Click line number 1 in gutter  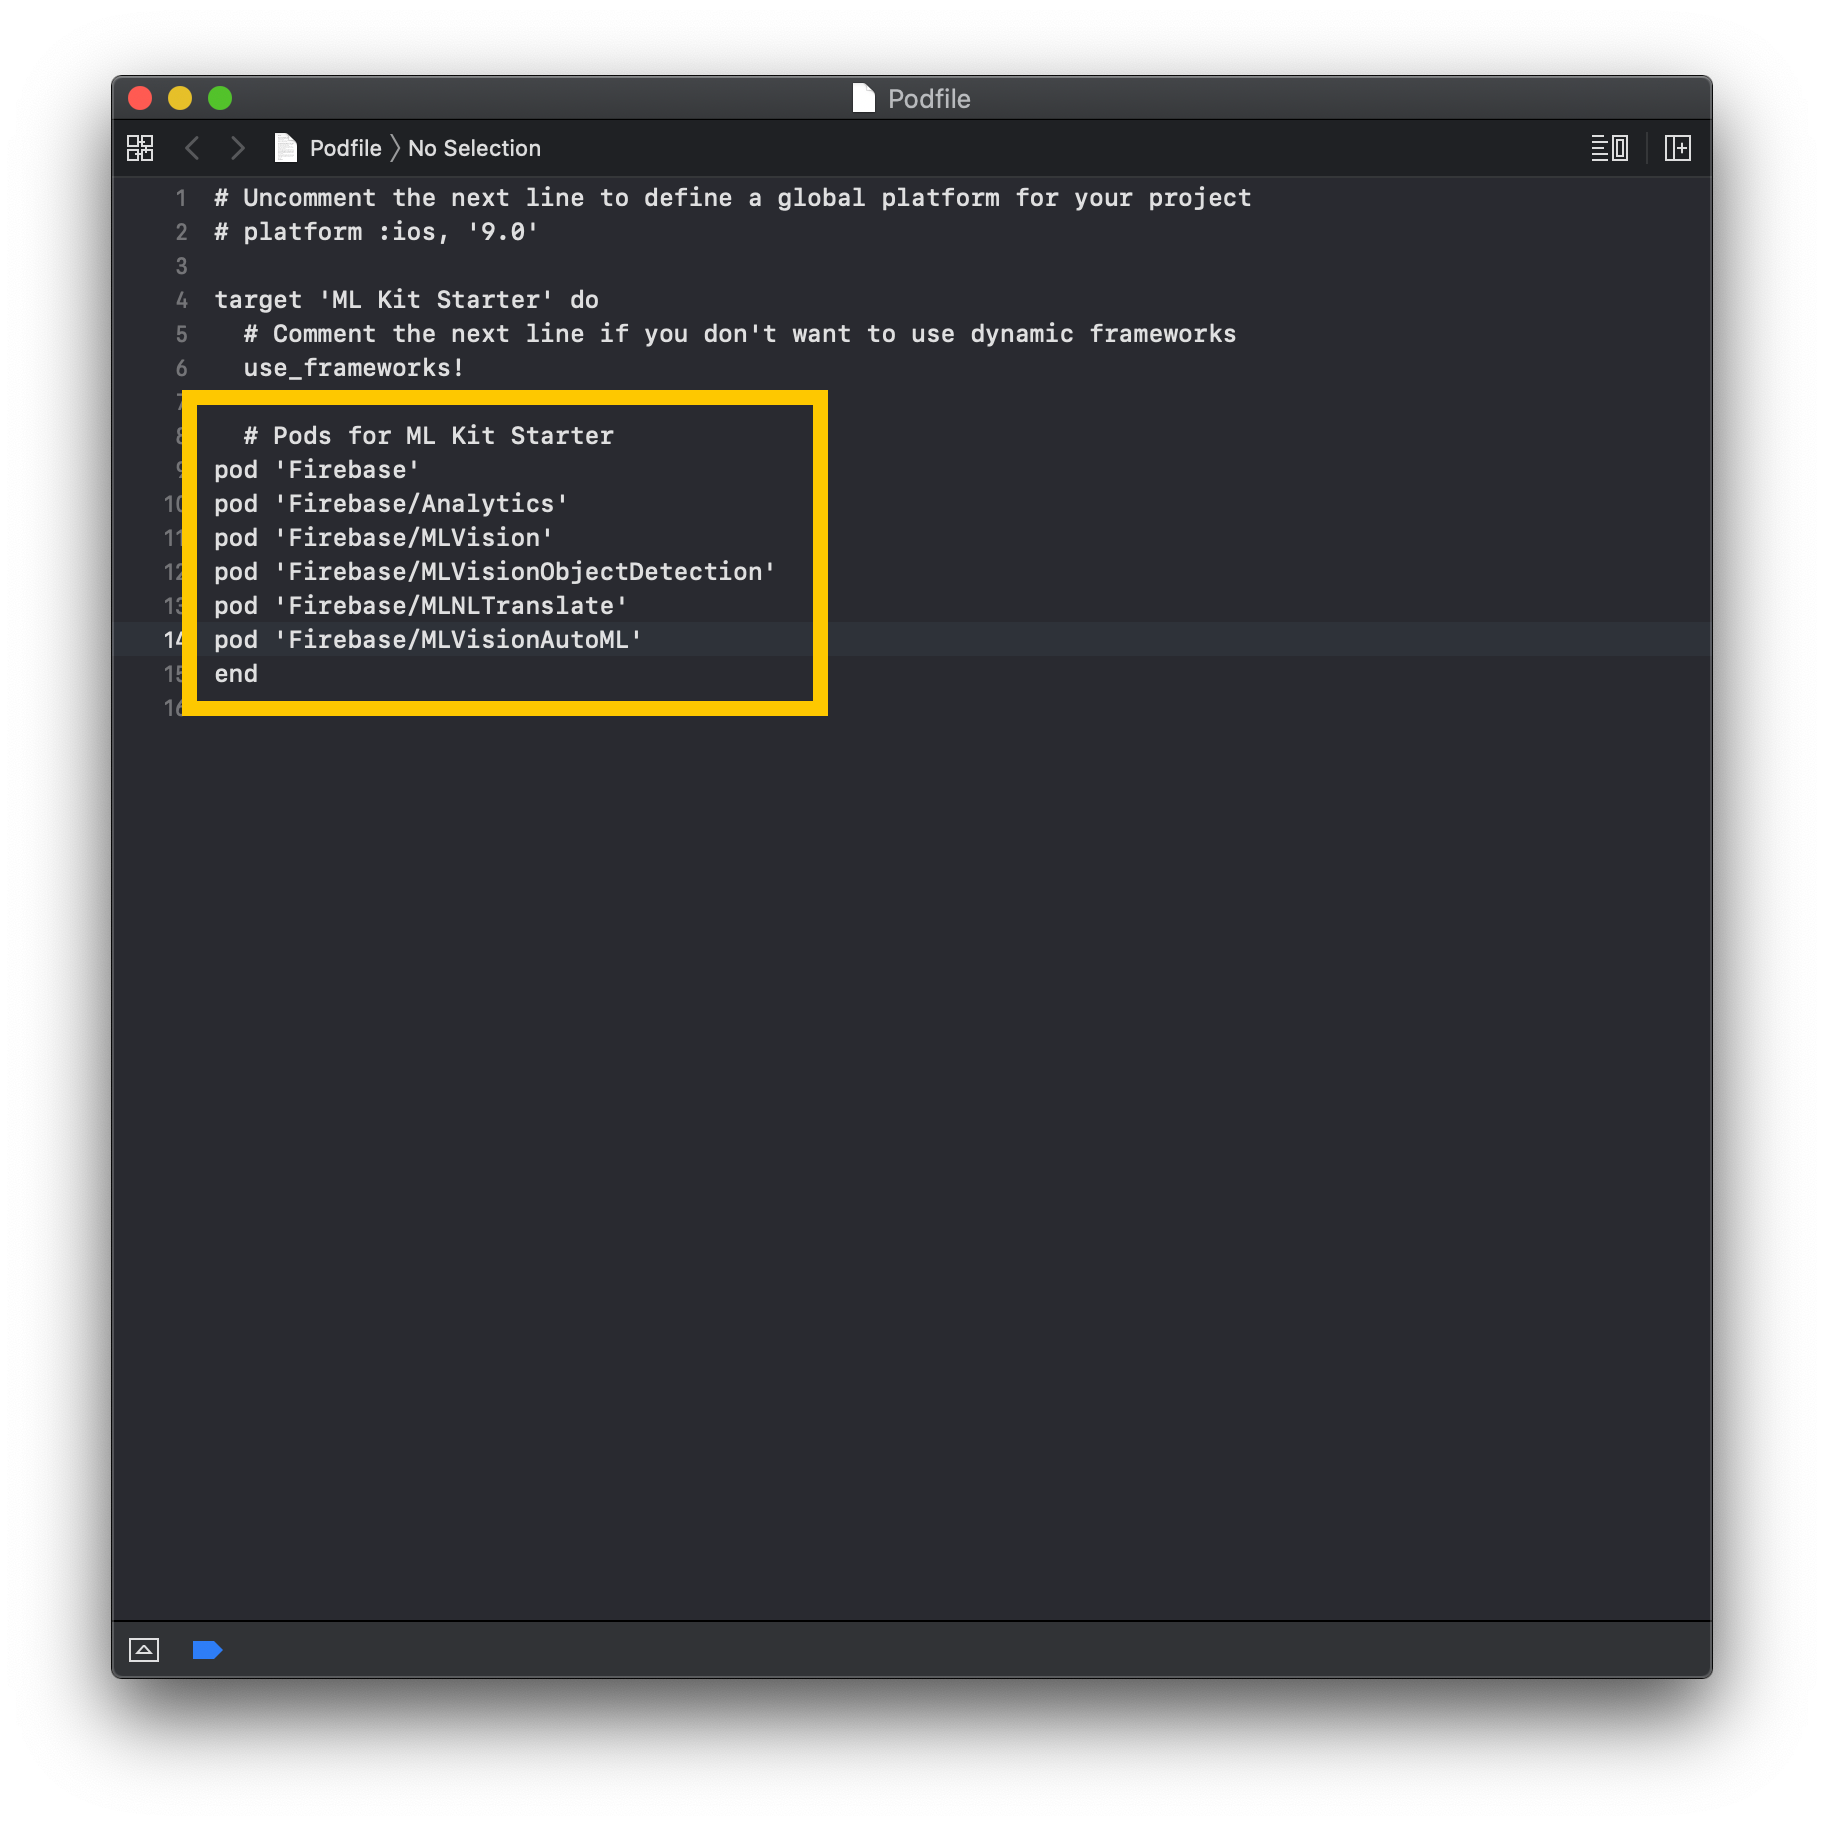(x=181, y=198)
